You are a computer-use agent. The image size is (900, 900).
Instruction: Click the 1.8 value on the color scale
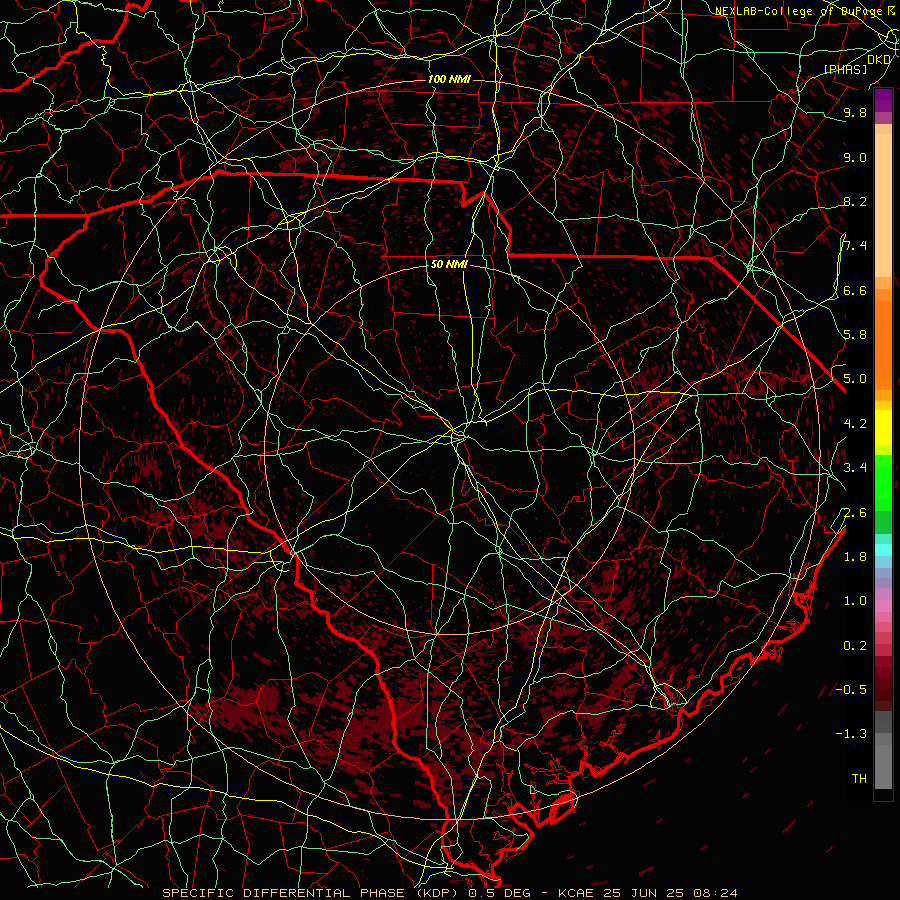(x=855, y=557)
